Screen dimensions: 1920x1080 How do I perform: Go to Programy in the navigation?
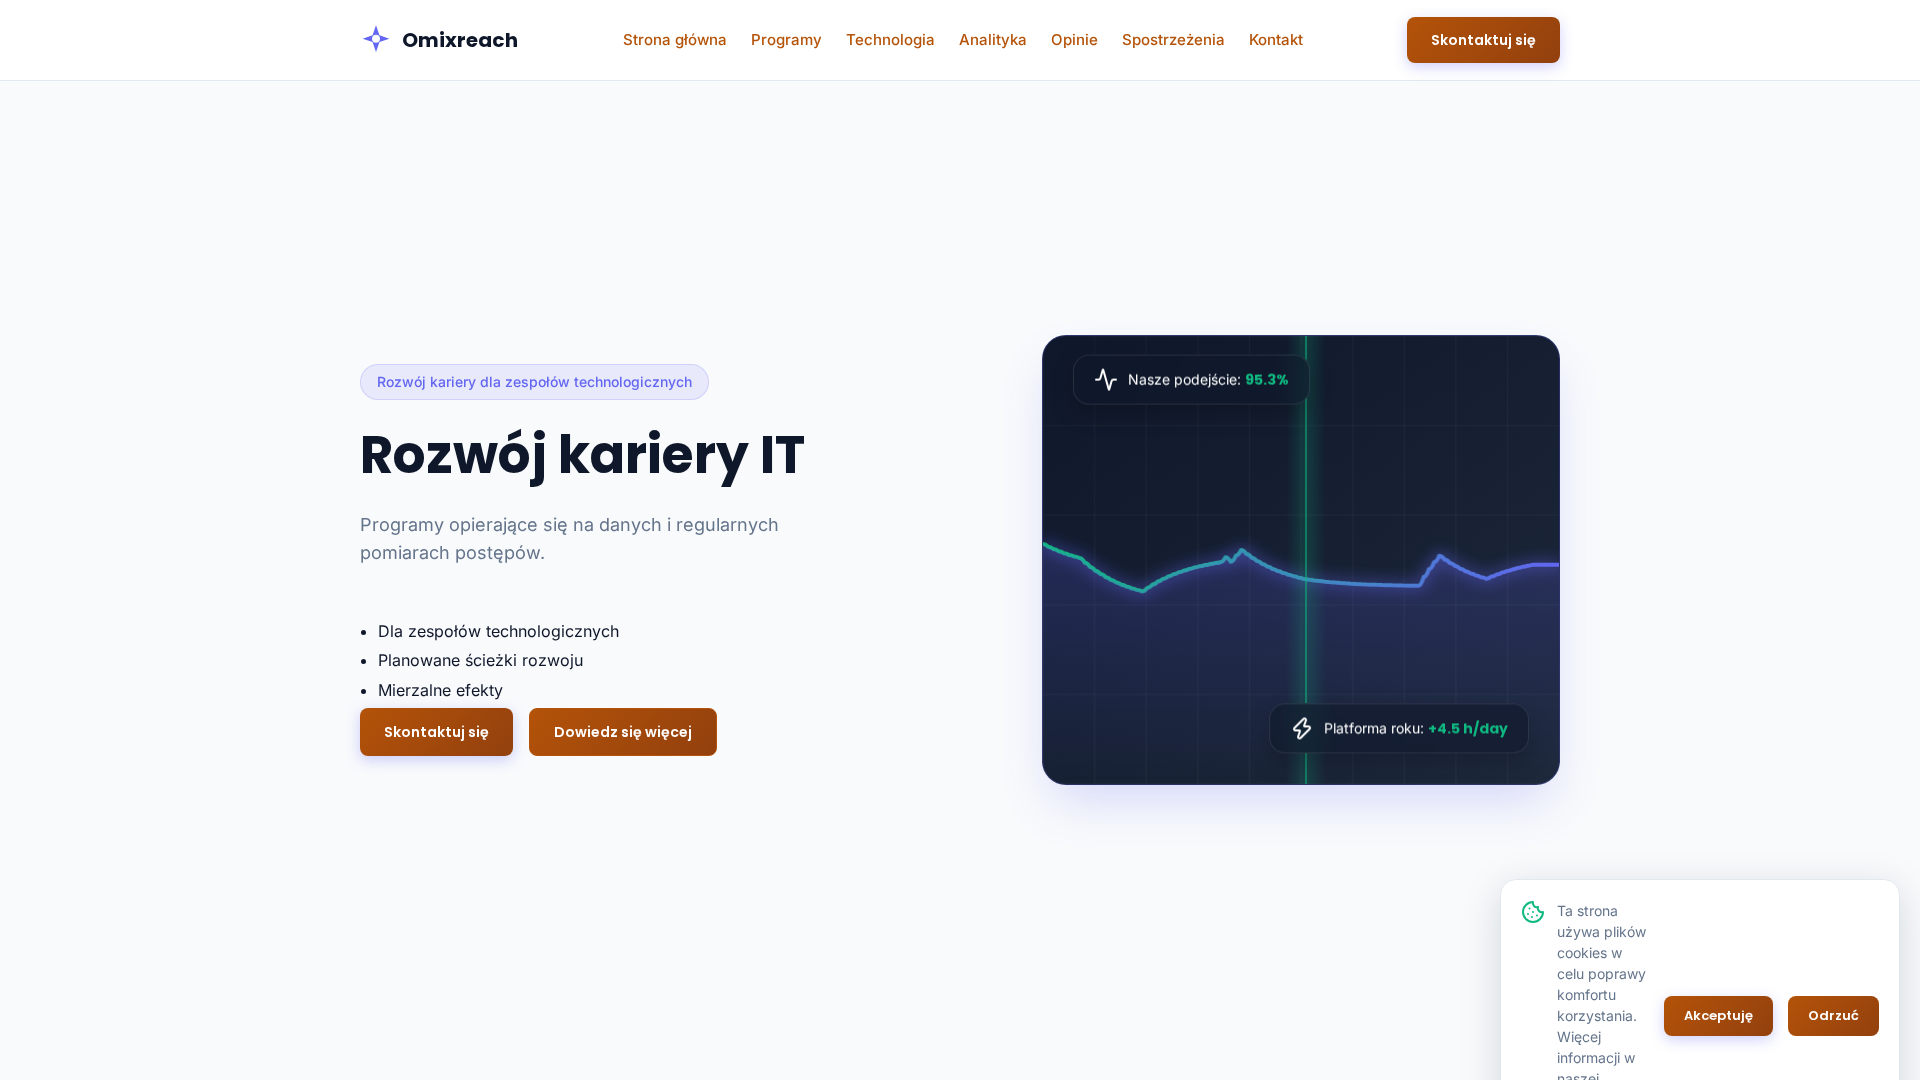pyautogui.click(x=786, y=40)
